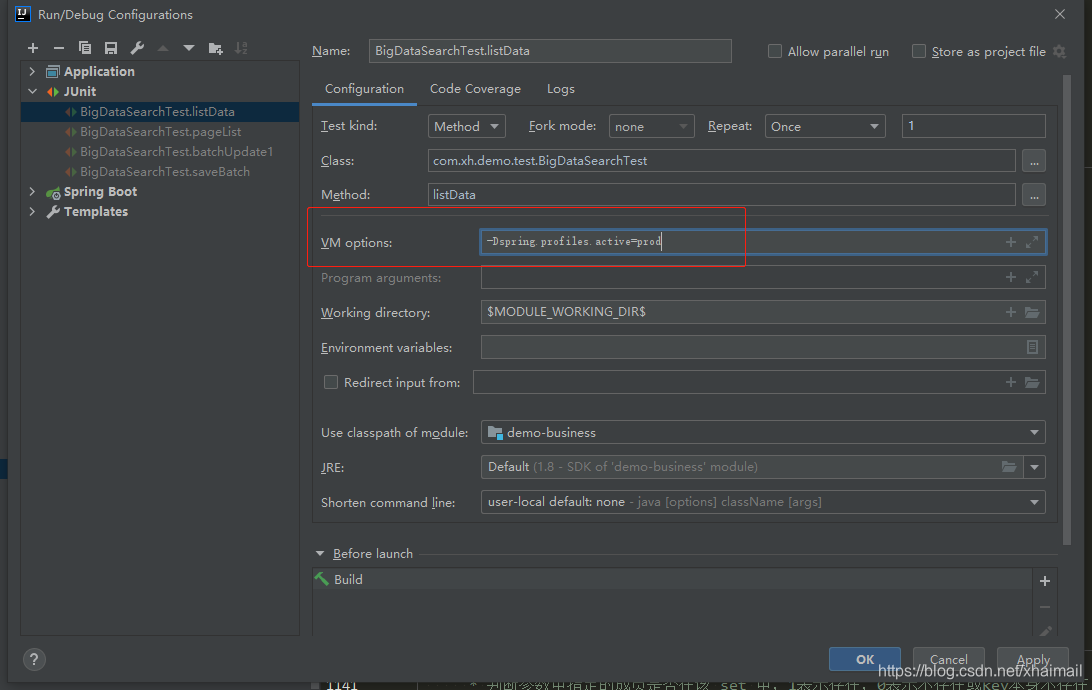The image size is (1092, 690).
Task: Click the Cancel button
Action: pos(949,659)
